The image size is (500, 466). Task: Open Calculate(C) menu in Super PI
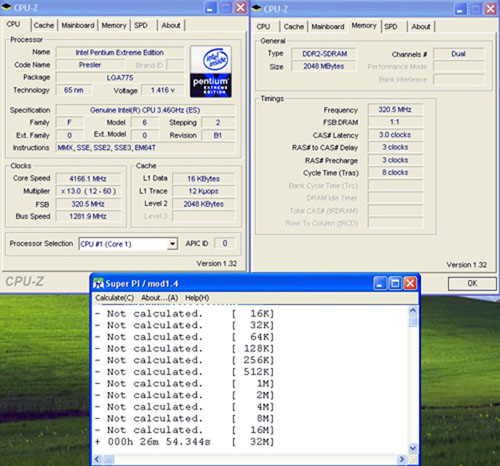(115, 298)
